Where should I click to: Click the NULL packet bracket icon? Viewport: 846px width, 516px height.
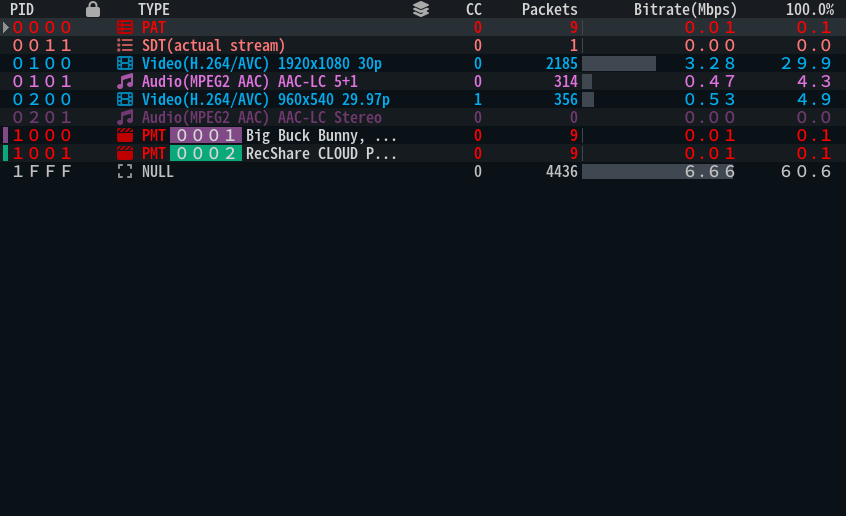125,172
